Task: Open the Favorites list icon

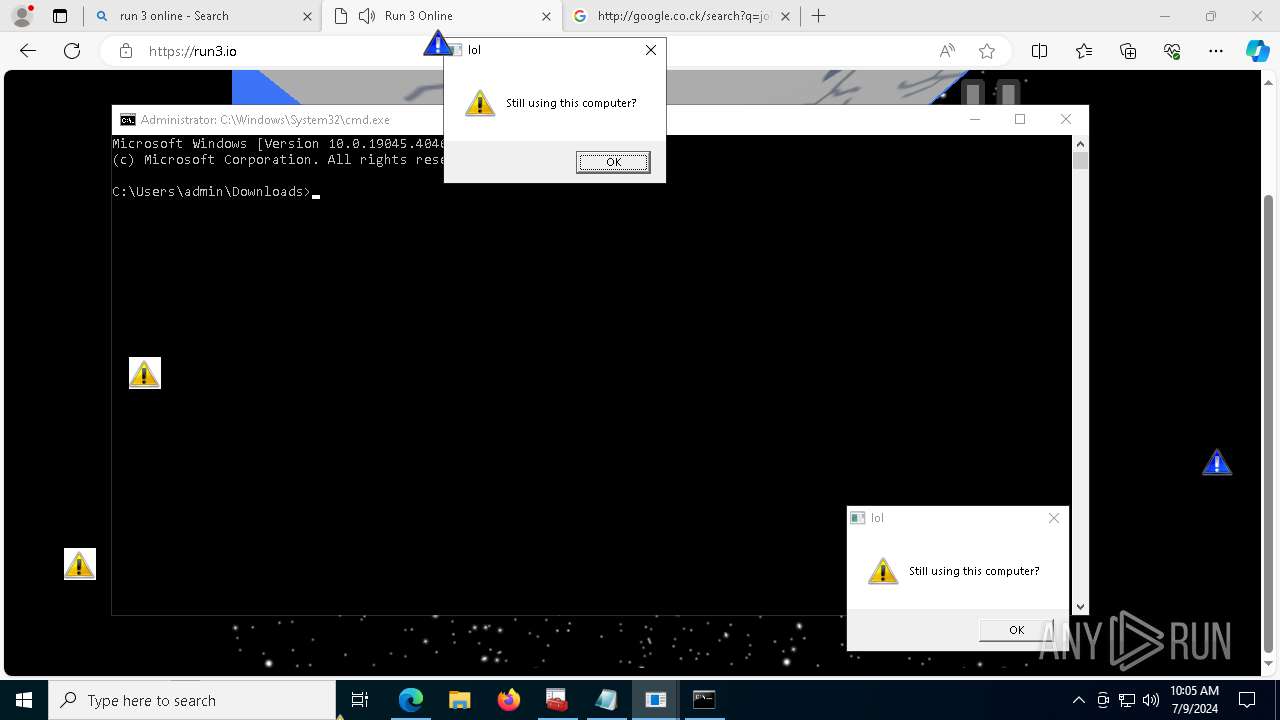Action: [x=1084, y=51]
